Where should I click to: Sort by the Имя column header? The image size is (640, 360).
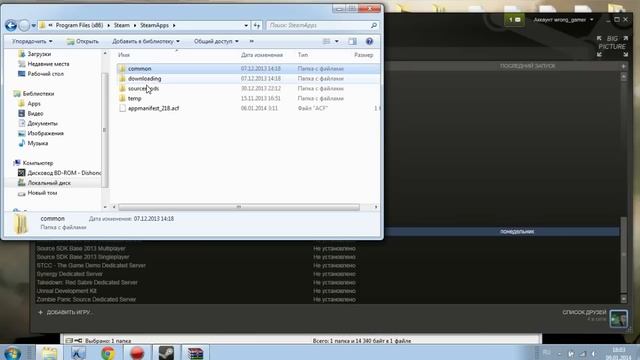point(124,55)
